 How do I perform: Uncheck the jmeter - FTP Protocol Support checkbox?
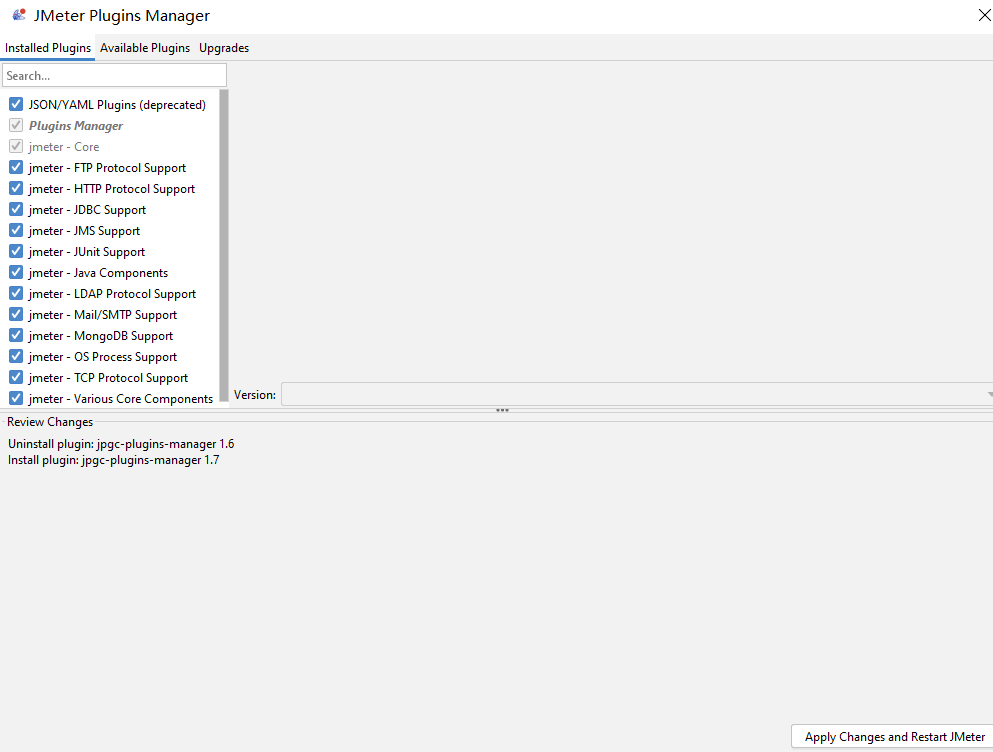(16, 167)
